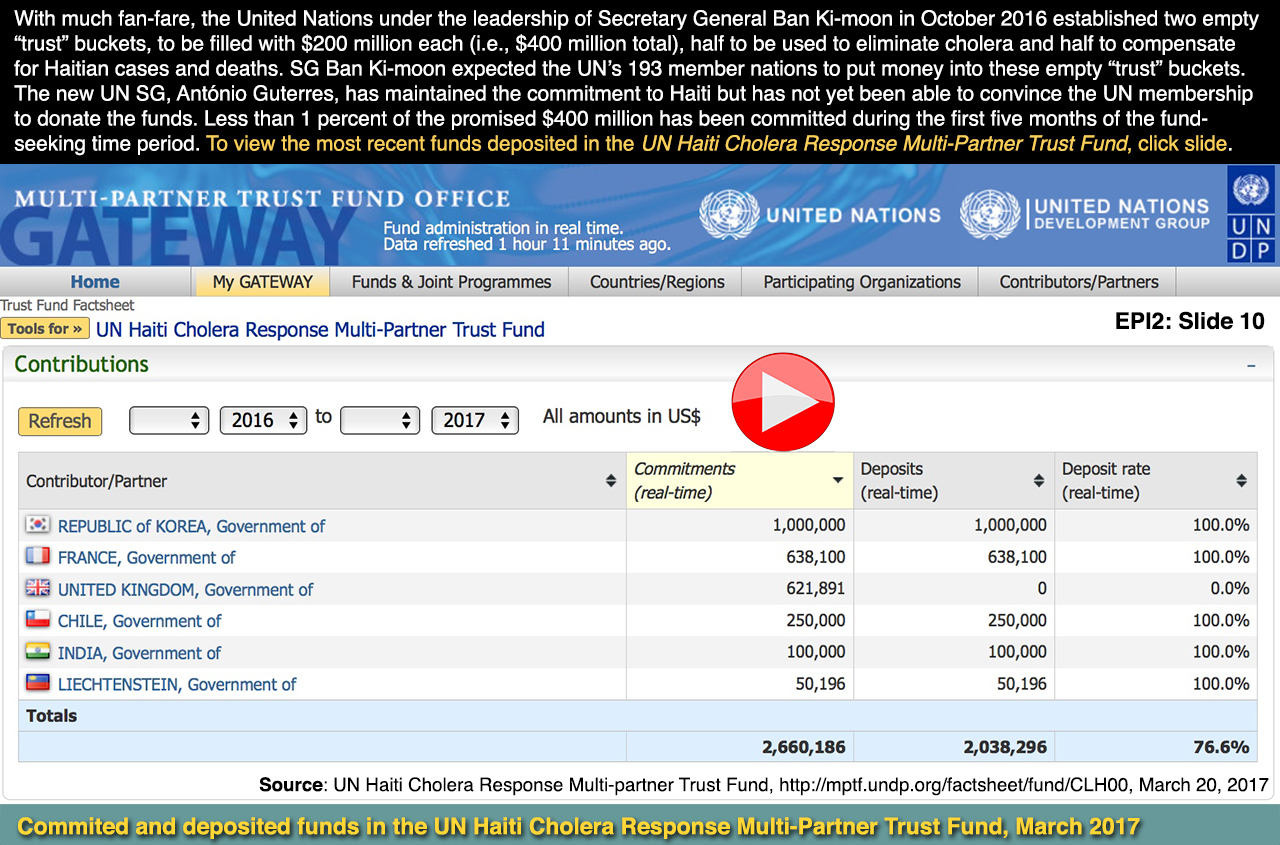This screenshot has height=845, width=1280.
Task: Click the Liechtenstein flag icon
Action: pos(38,684)
